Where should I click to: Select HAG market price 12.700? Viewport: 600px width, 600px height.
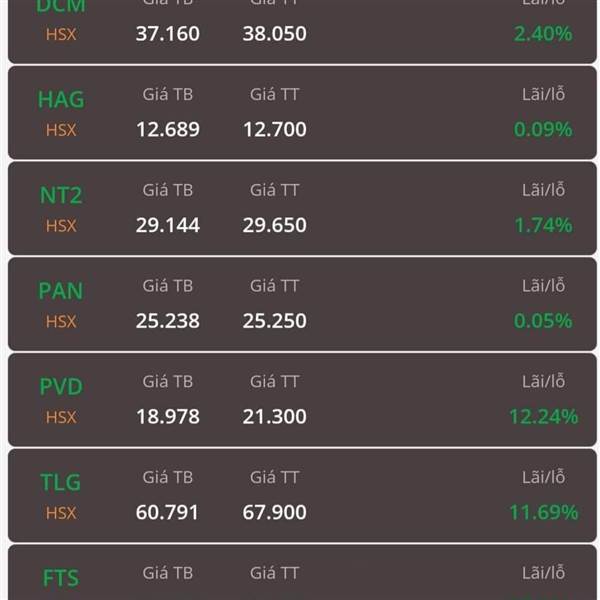(275, 129)
